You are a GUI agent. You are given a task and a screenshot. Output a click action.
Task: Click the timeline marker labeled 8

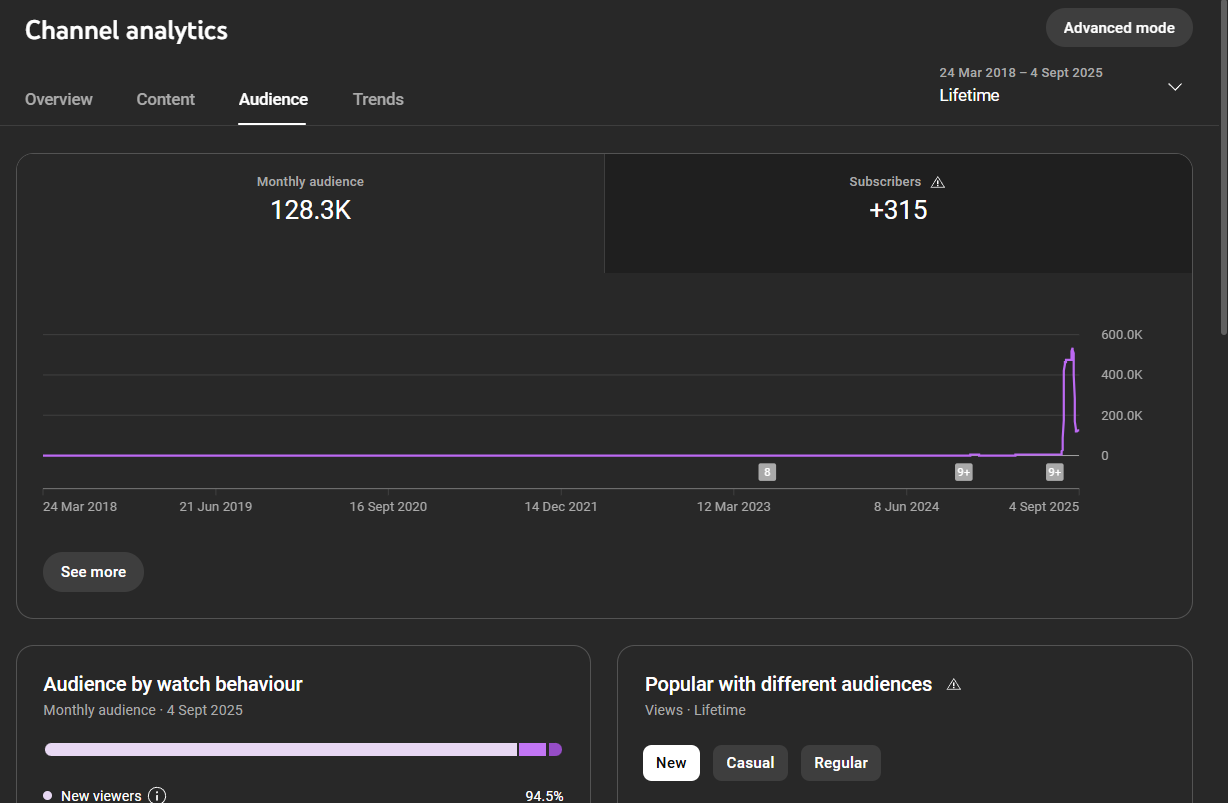coord(767,472)
